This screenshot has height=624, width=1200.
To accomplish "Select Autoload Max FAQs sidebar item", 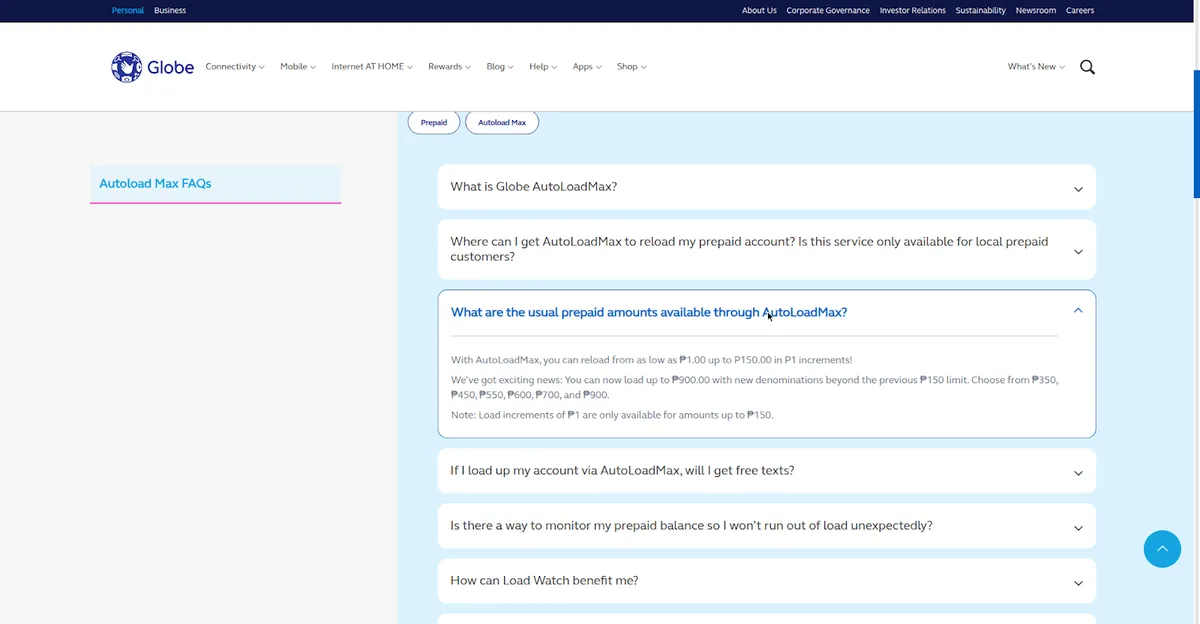I will (215, 184).
